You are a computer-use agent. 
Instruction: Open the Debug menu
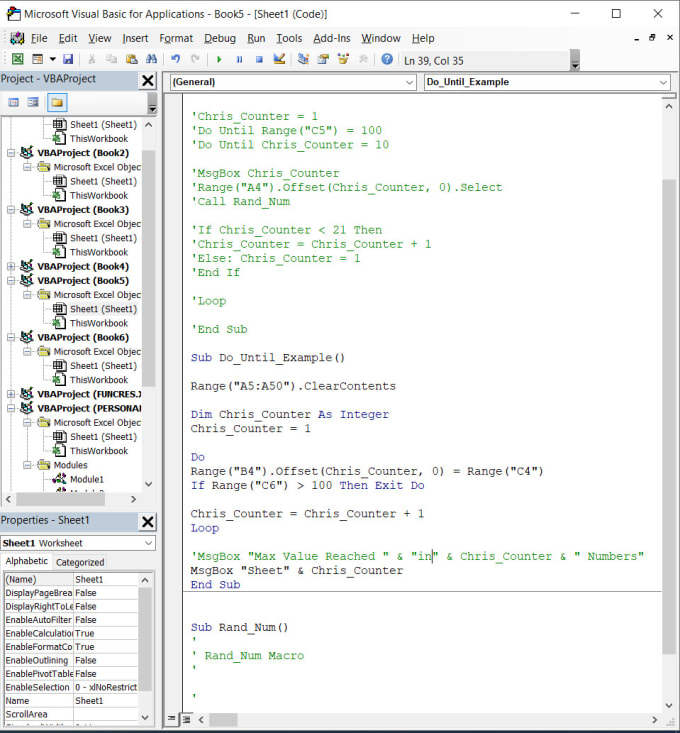(220, 38)
